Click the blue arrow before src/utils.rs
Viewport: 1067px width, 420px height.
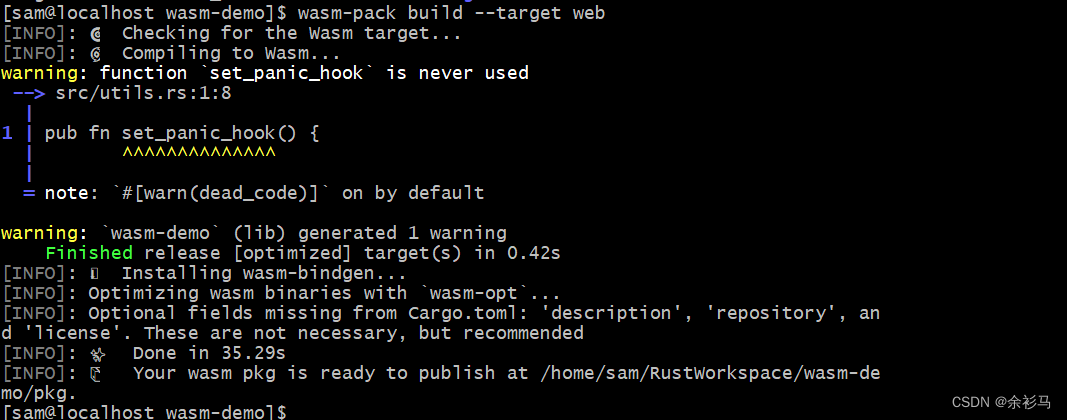click(x=29, y=93)
